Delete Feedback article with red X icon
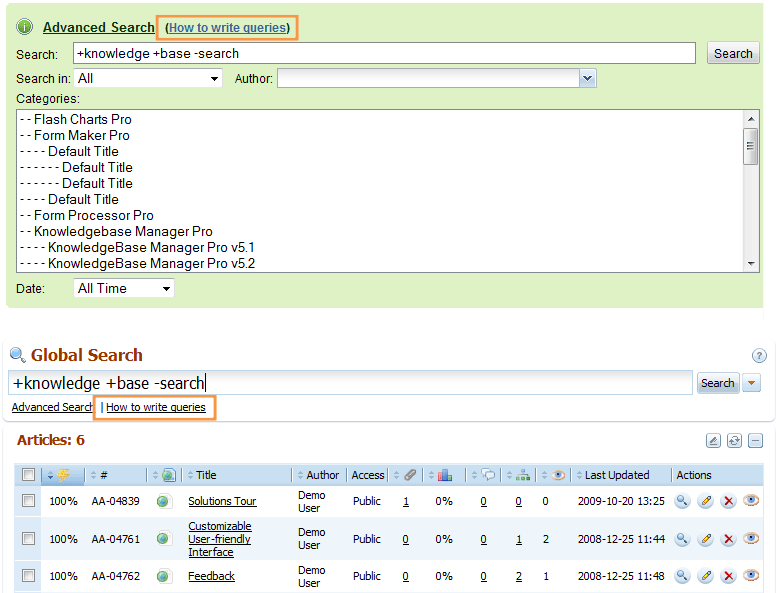 [728, 576]
